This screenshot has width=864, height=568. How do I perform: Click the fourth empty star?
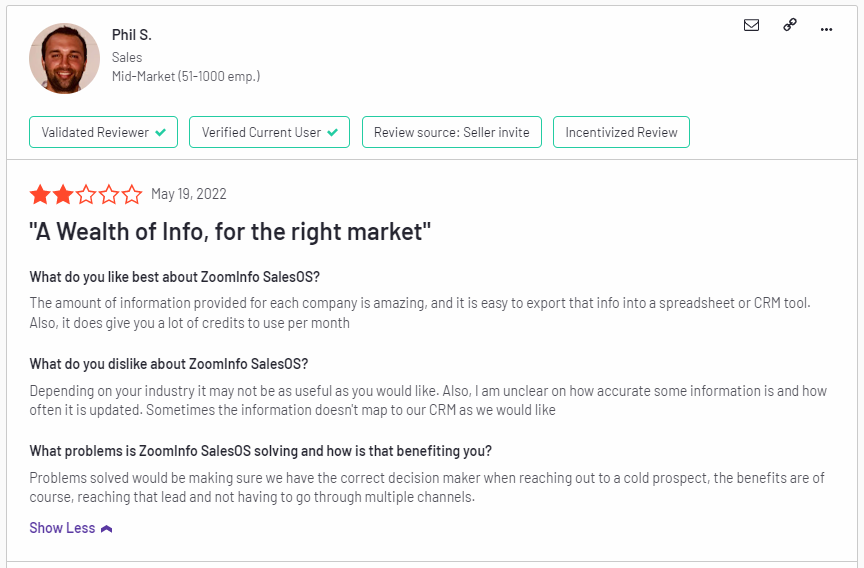click(x=109, y=194)
